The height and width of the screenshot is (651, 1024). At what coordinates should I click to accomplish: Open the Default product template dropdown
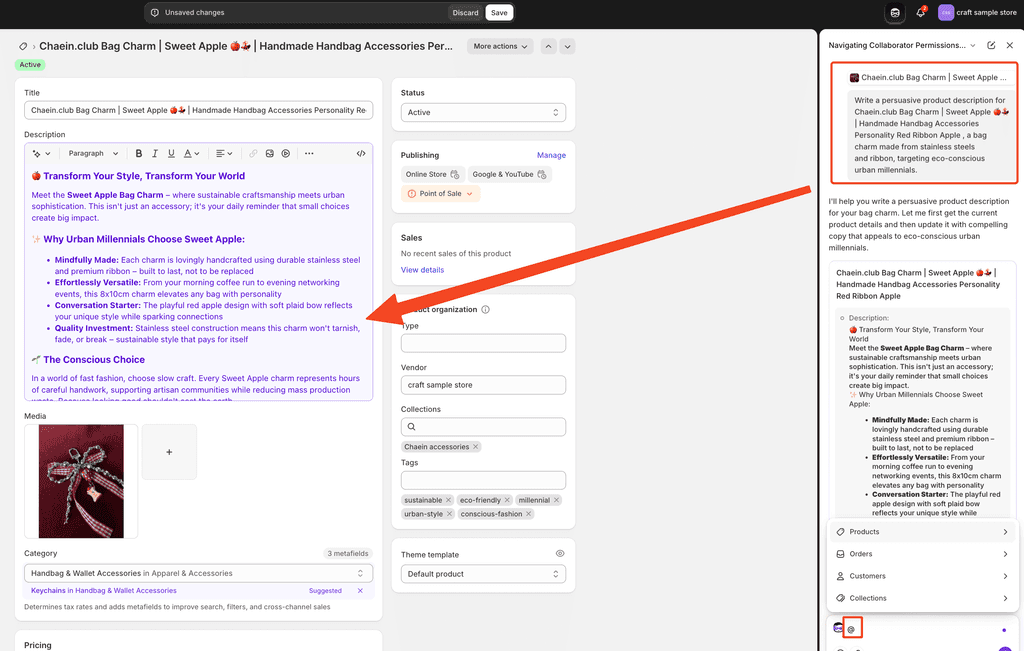point(483,574)
